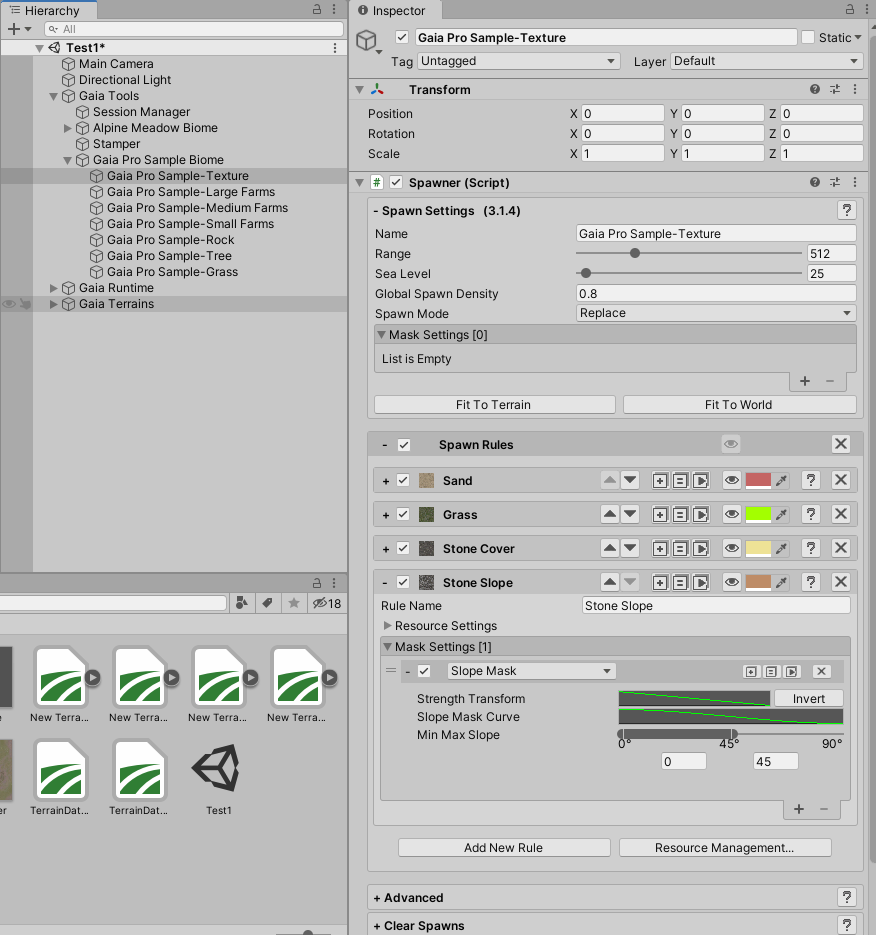Filter project by label tag icon
Image resolution: width=876 pixels, height=935 pixels.
point(268,603)
